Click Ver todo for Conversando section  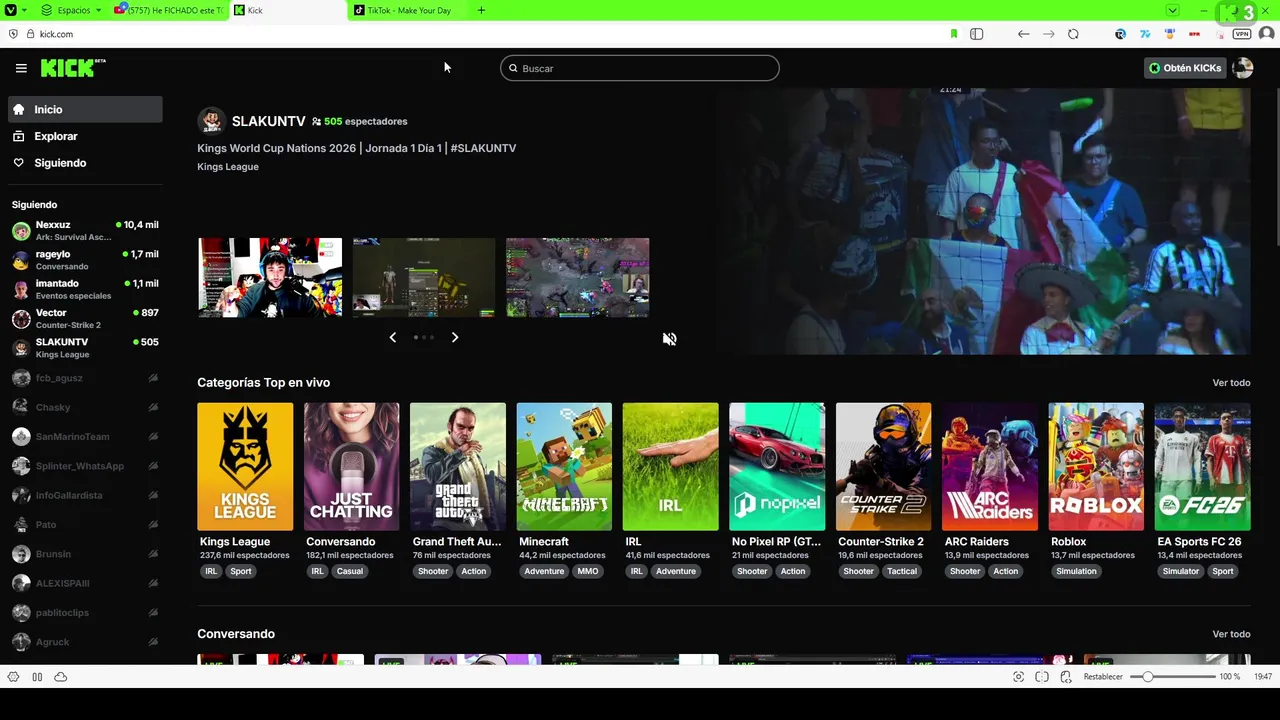[x=1231, y=634]
